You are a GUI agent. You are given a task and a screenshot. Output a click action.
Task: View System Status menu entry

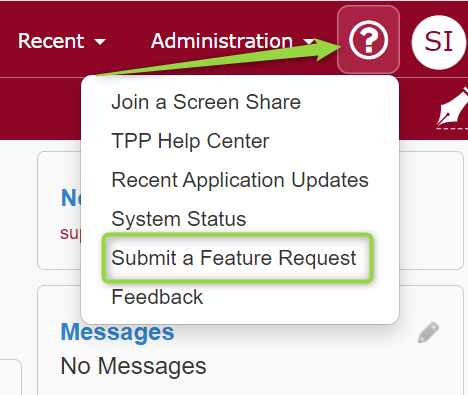pyautogui.click(x=179, y=219)
